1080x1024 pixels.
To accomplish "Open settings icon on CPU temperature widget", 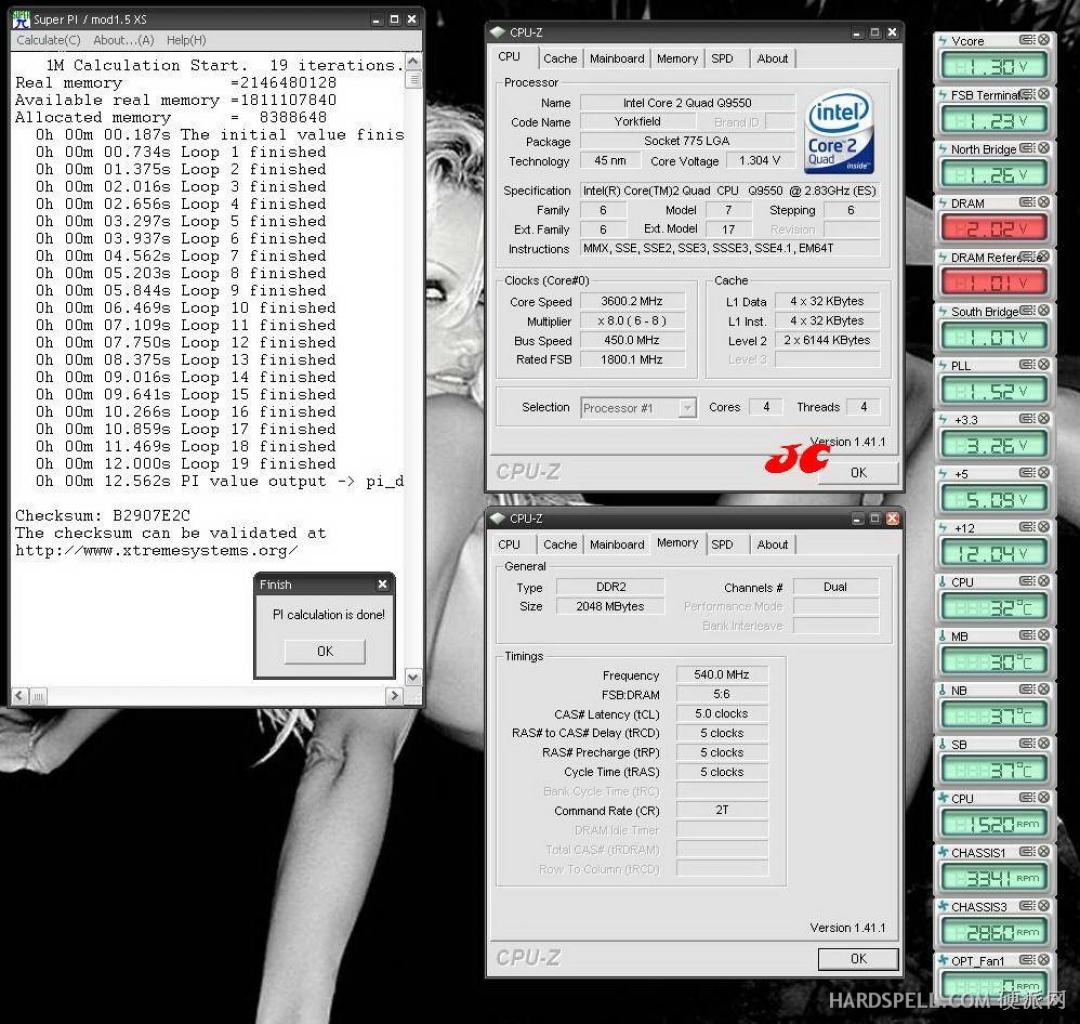I will tap(1027, 581).
